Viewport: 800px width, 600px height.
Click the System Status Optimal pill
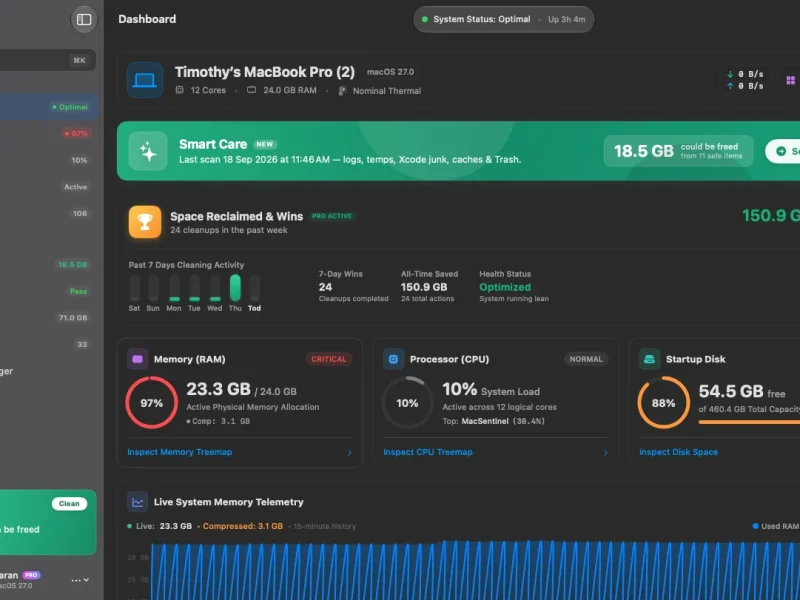pos(504,19)
